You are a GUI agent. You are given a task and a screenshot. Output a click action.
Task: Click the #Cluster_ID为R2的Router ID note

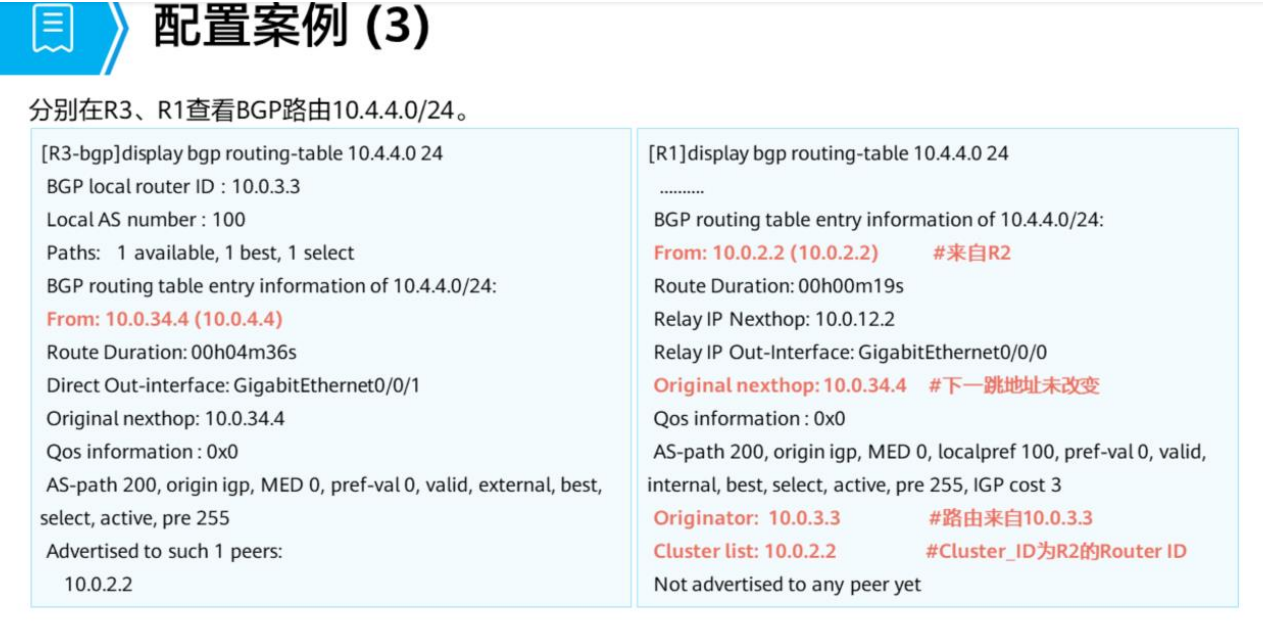pyautogui.click(x=1055, y=550)
